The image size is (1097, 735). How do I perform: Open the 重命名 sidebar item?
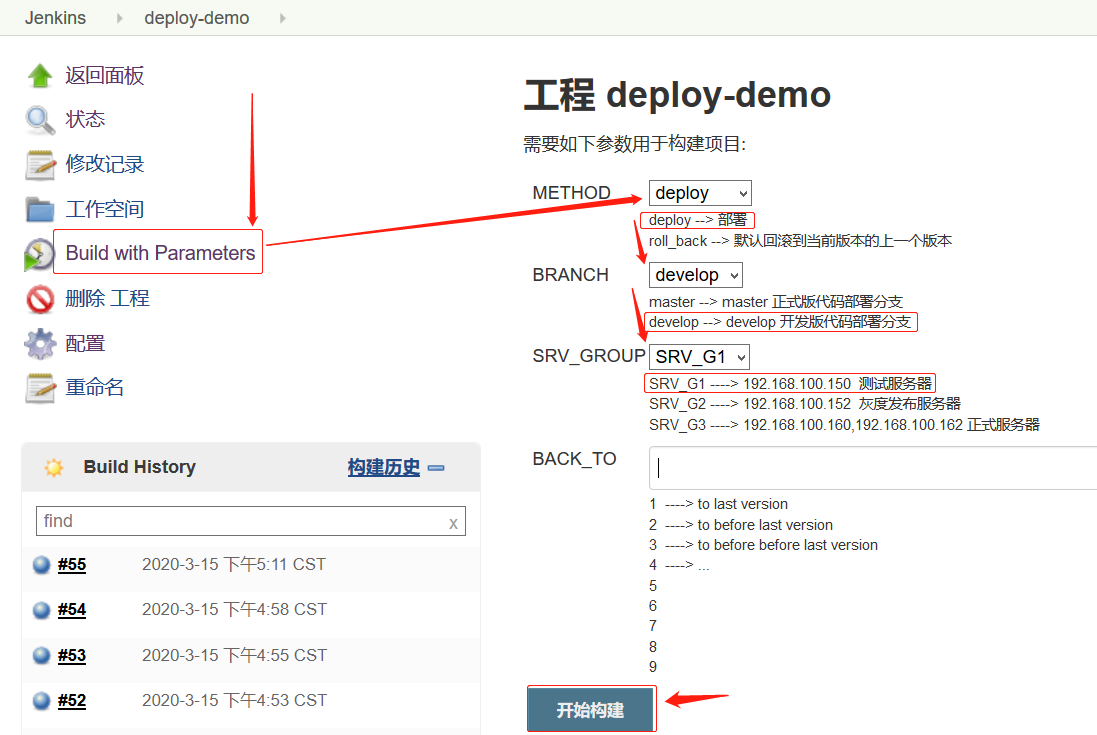click(95, 387)
